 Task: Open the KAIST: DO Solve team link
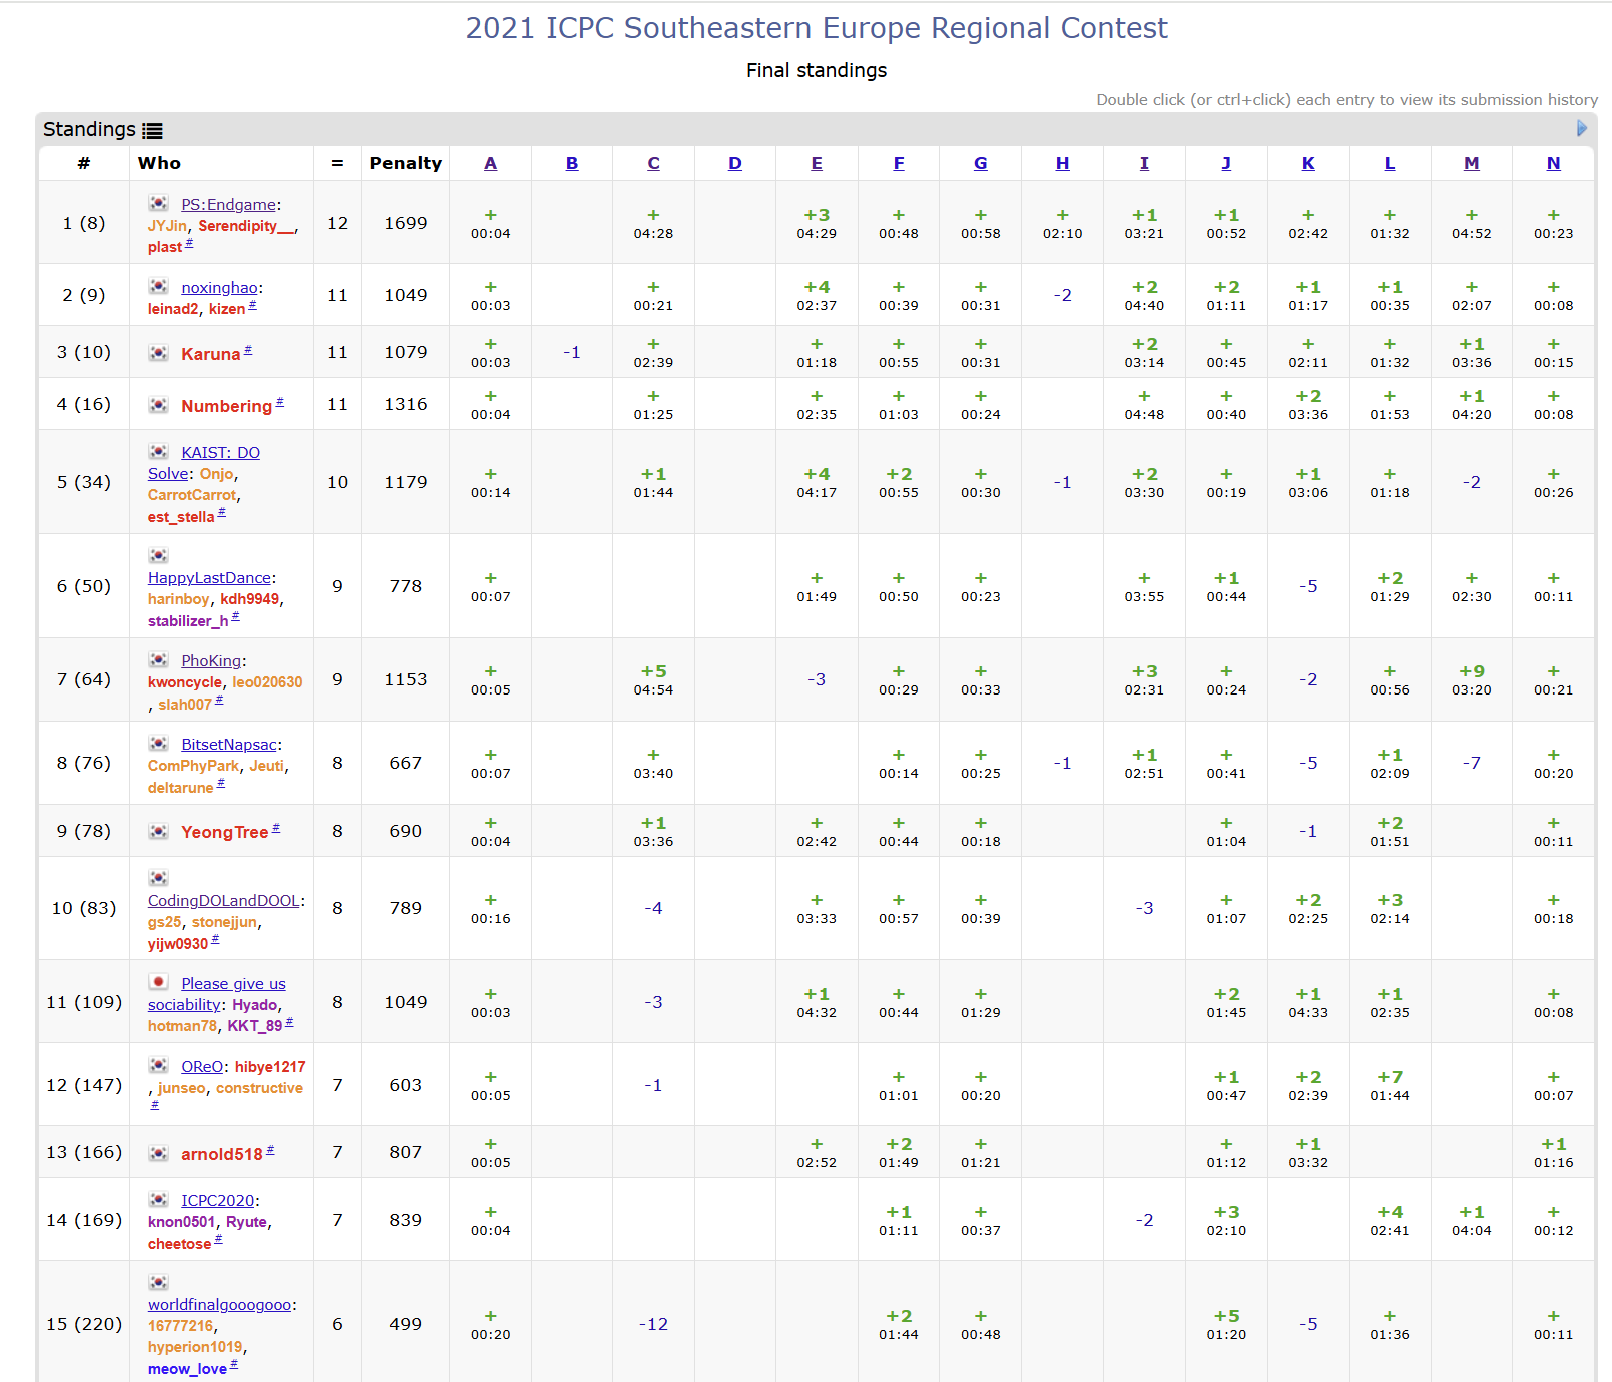(204, 463)
